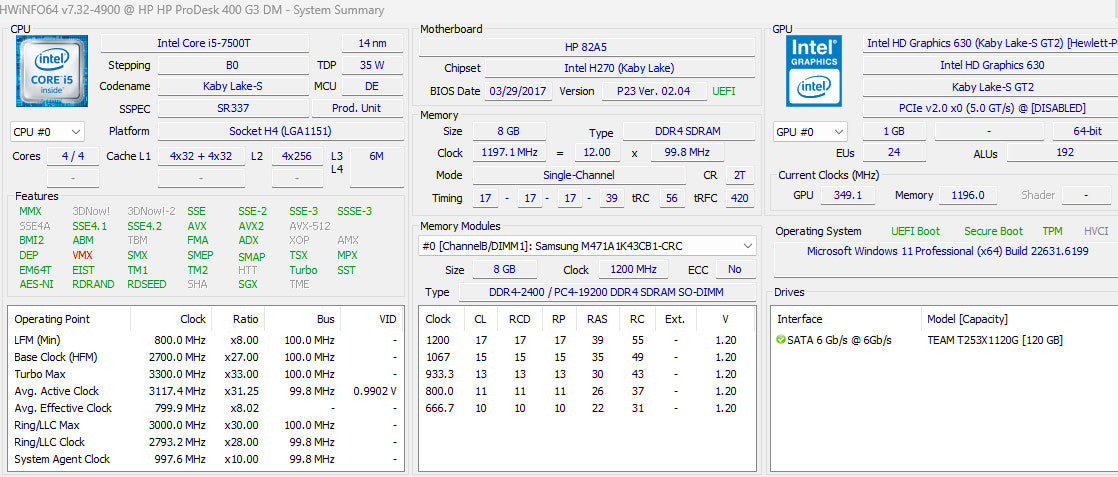Click the PCIe v2.0 x0 DISABLED field
1118x477 pixels.
(x=992, y=108)
